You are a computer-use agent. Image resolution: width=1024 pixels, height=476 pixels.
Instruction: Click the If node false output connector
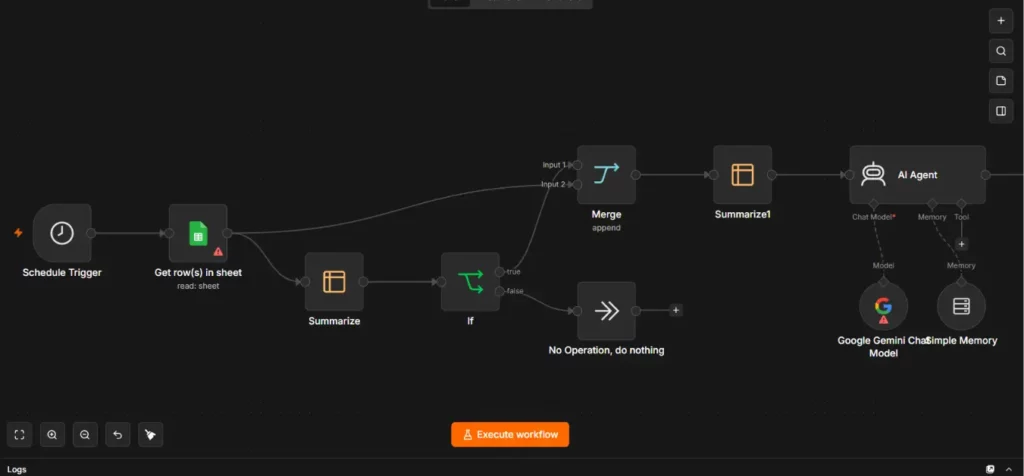click(x=500, y=291)
